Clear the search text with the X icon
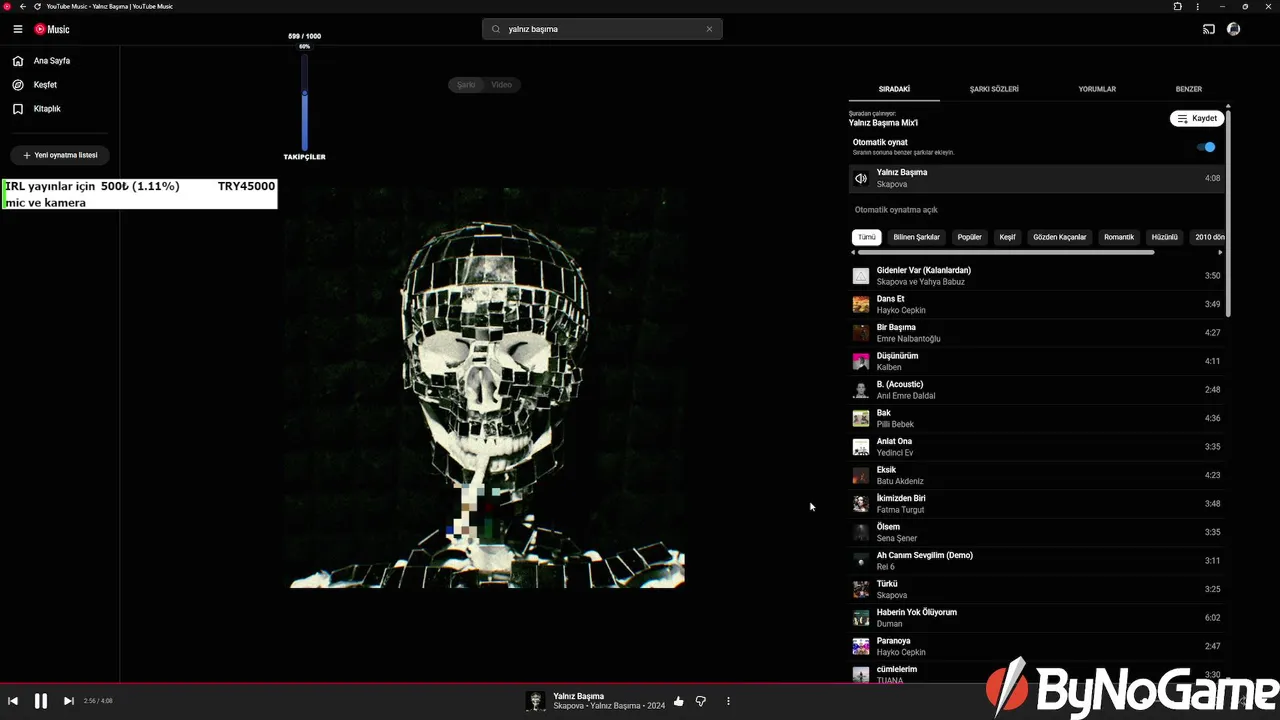 (709, 29)
